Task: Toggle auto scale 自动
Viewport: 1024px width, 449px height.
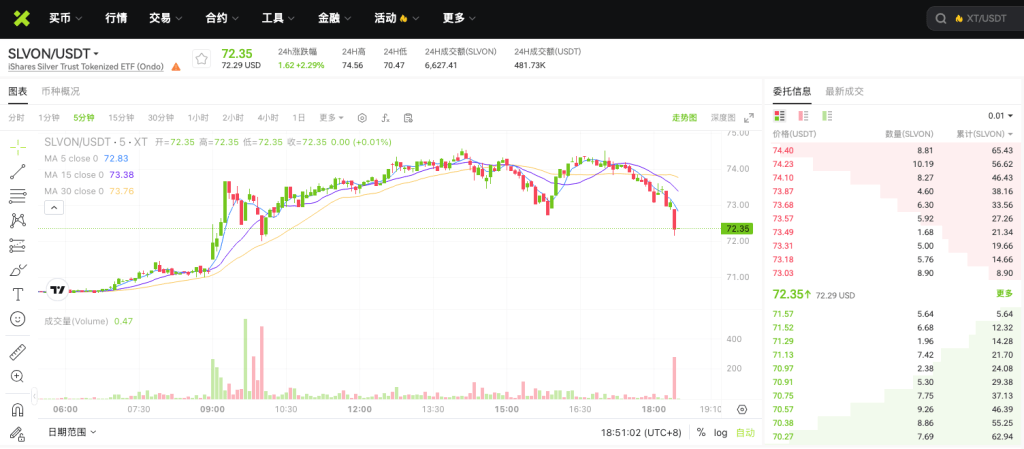Action: tap(745, 432)
